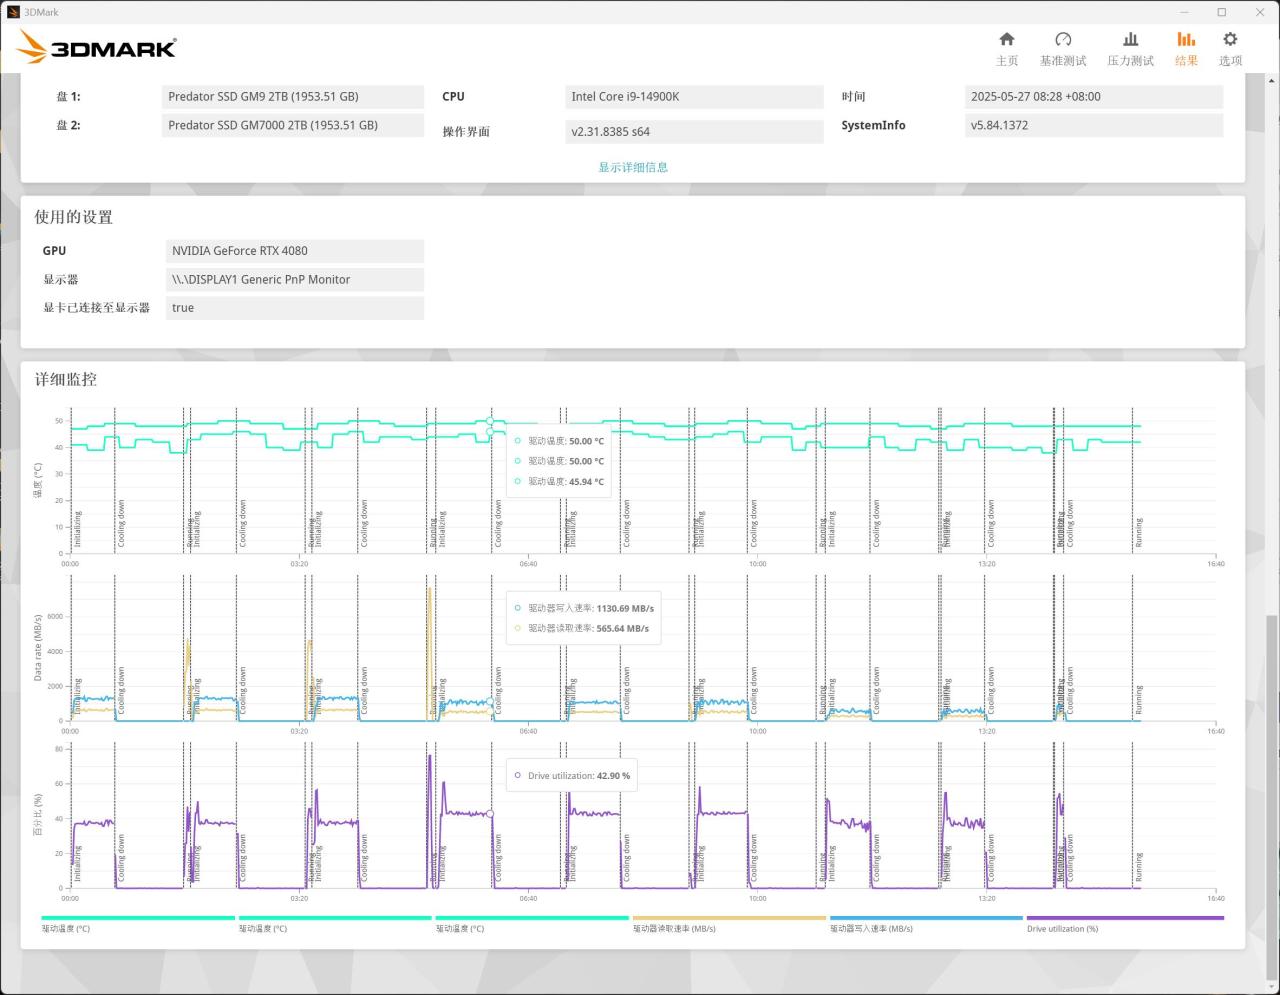Go to the 主页 home page

pos(1007,48)
